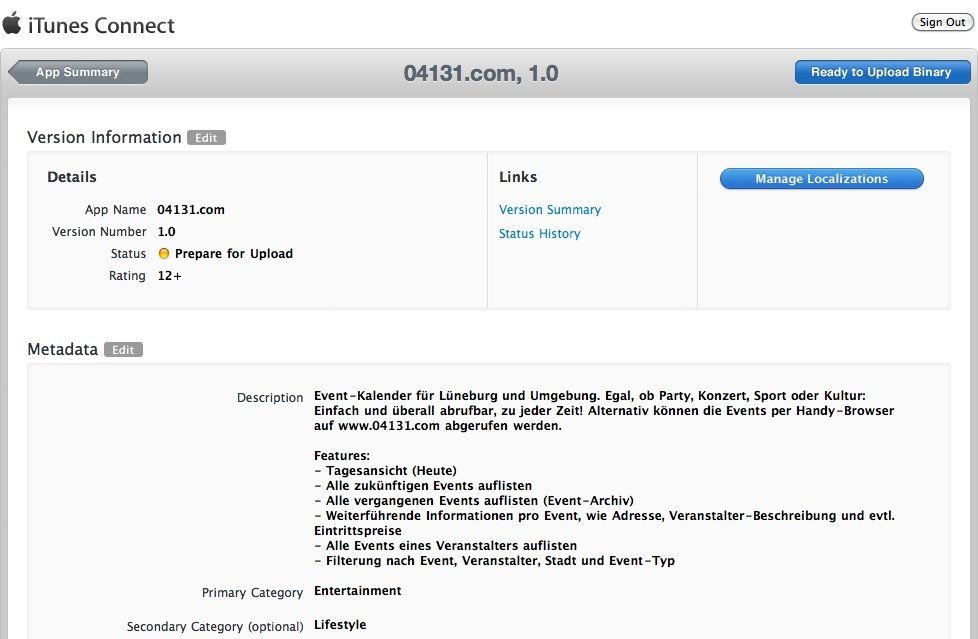
Task: Click the Version Number label
Action: click(x=99, y=232)
